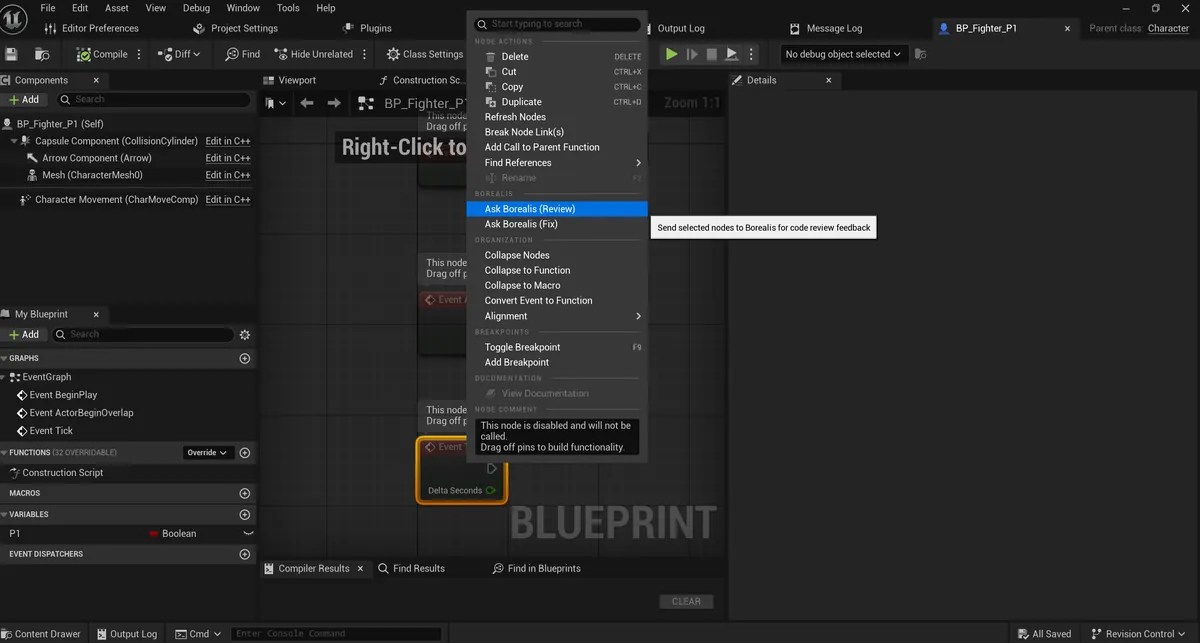Switch to the Plugins tab
Viewport: 1200px width, 643px height.
pos(368,28)
